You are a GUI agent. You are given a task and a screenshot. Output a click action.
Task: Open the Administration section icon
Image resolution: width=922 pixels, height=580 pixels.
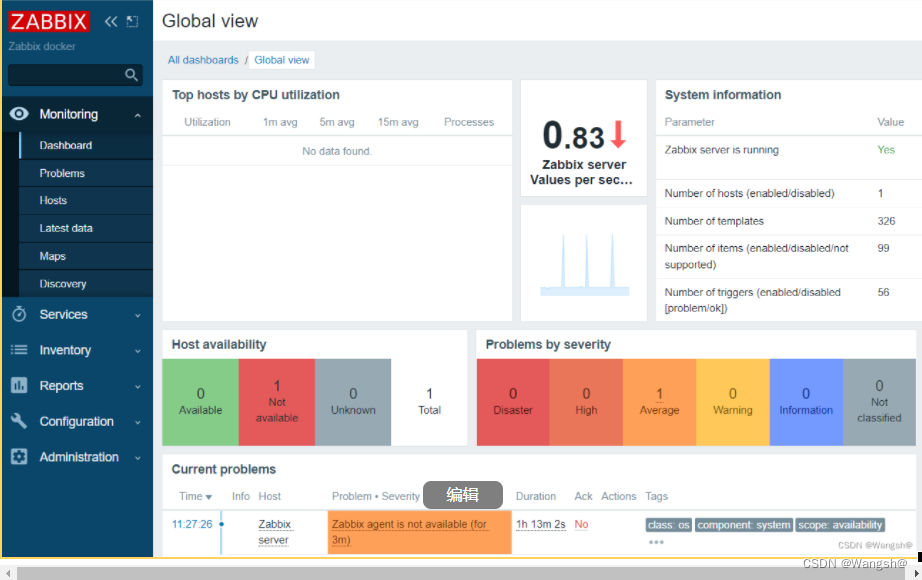tap(21, 457)
